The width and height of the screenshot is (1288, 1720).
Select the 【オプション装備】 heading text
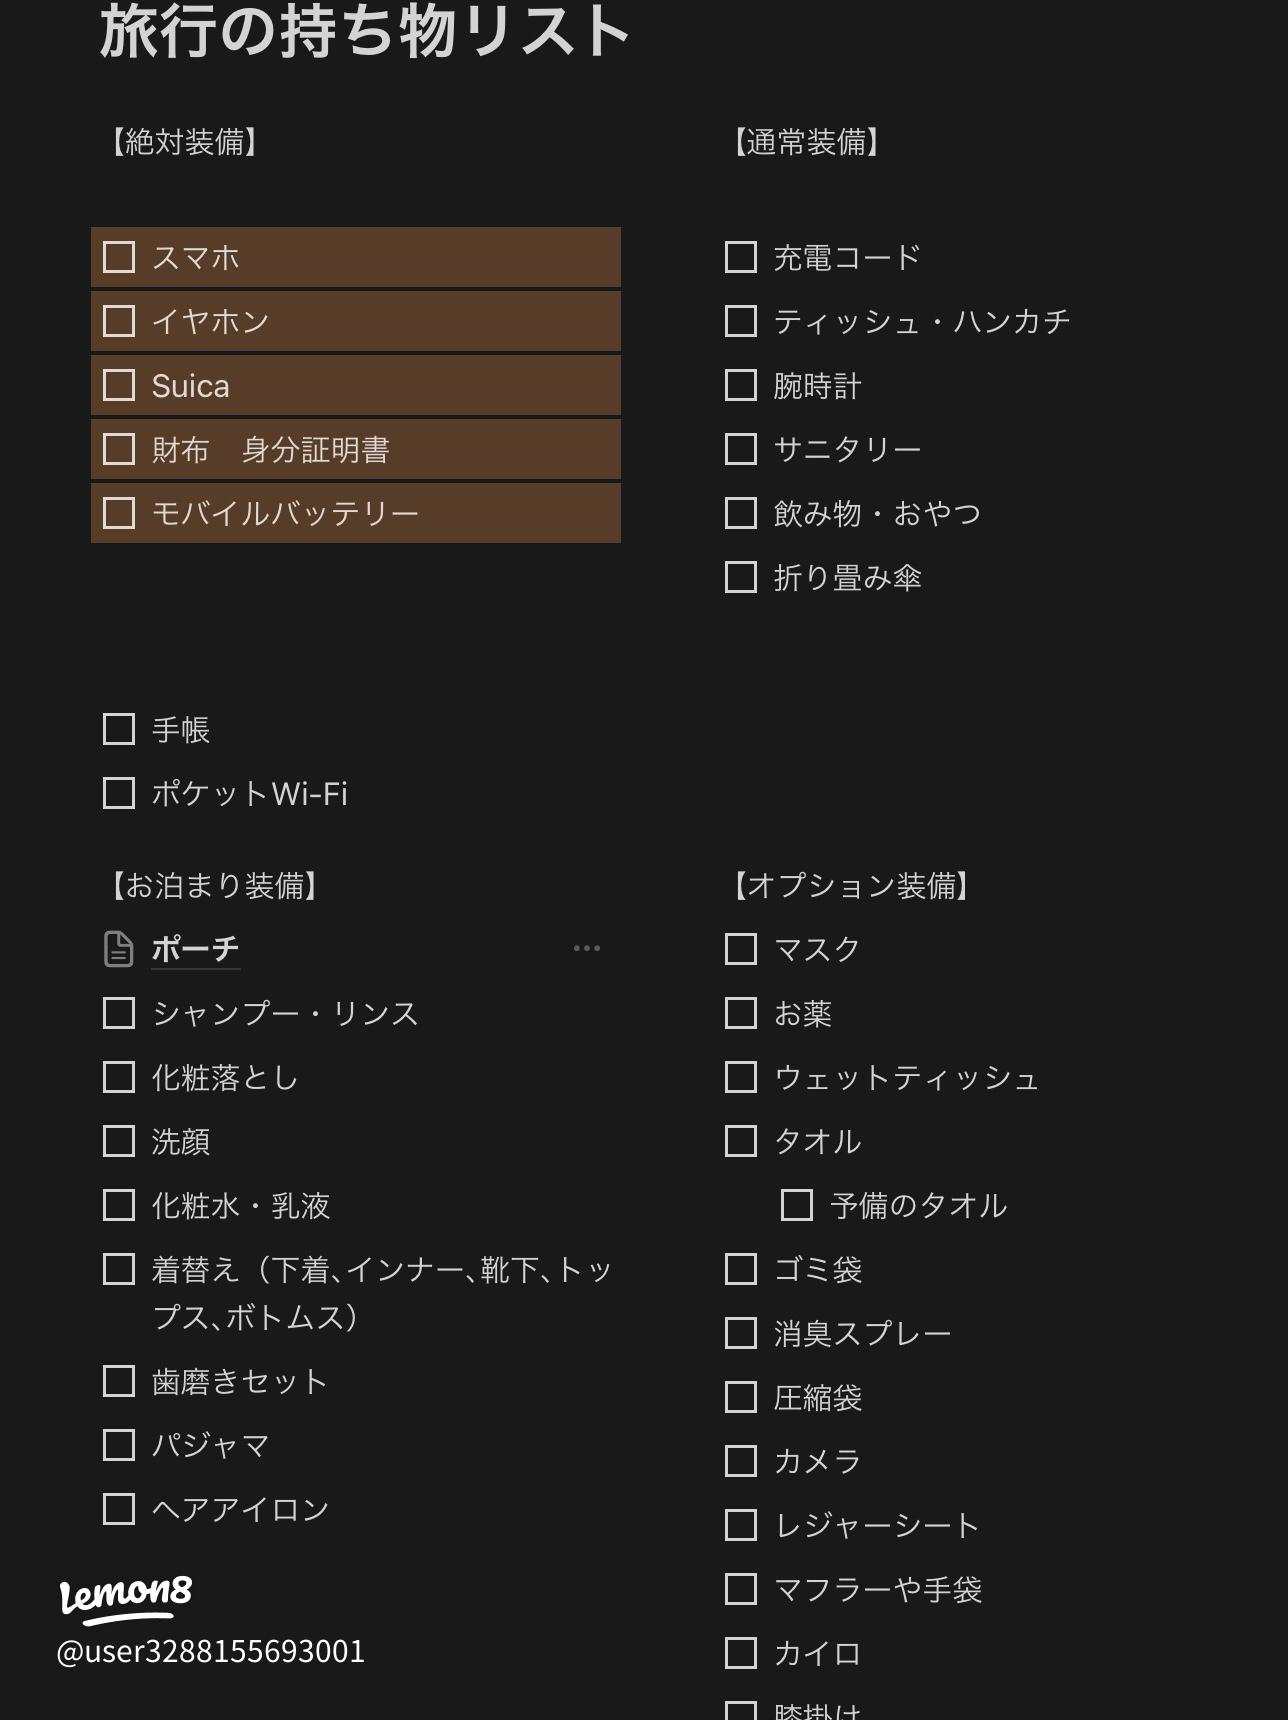(x=851, y=886)
